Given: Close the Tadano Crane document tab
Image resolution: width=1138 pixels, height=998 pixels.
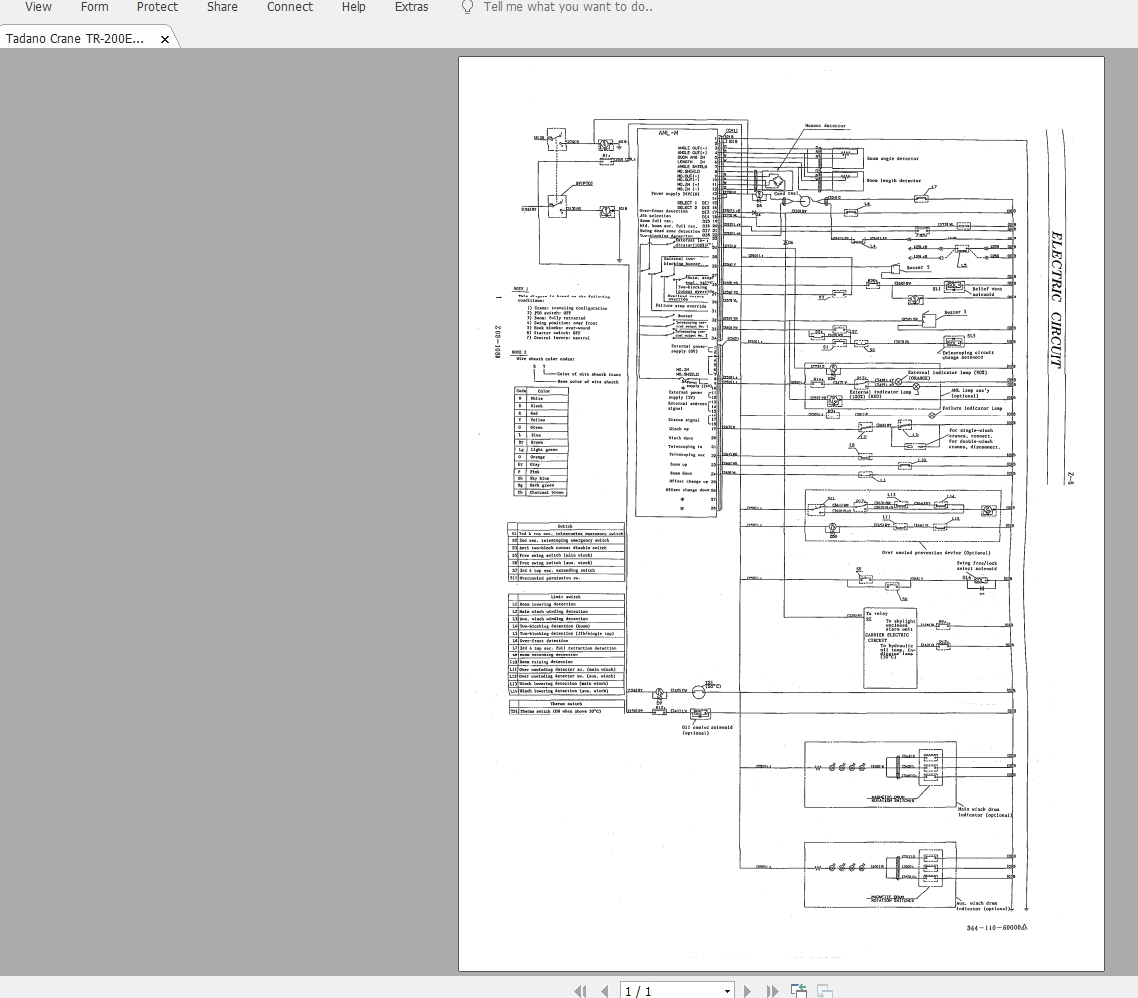Looking at the screenshot, I should [x=165, y=39].
